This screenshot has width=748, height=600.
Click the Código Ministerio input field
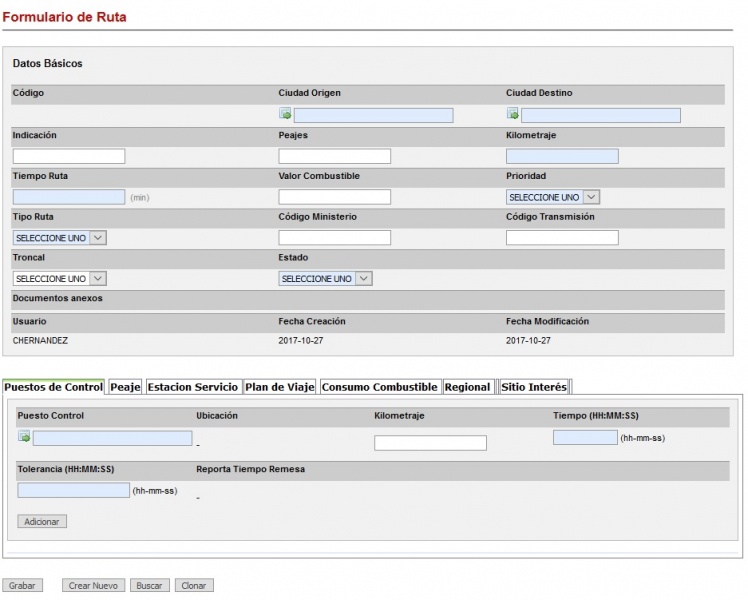334,238
